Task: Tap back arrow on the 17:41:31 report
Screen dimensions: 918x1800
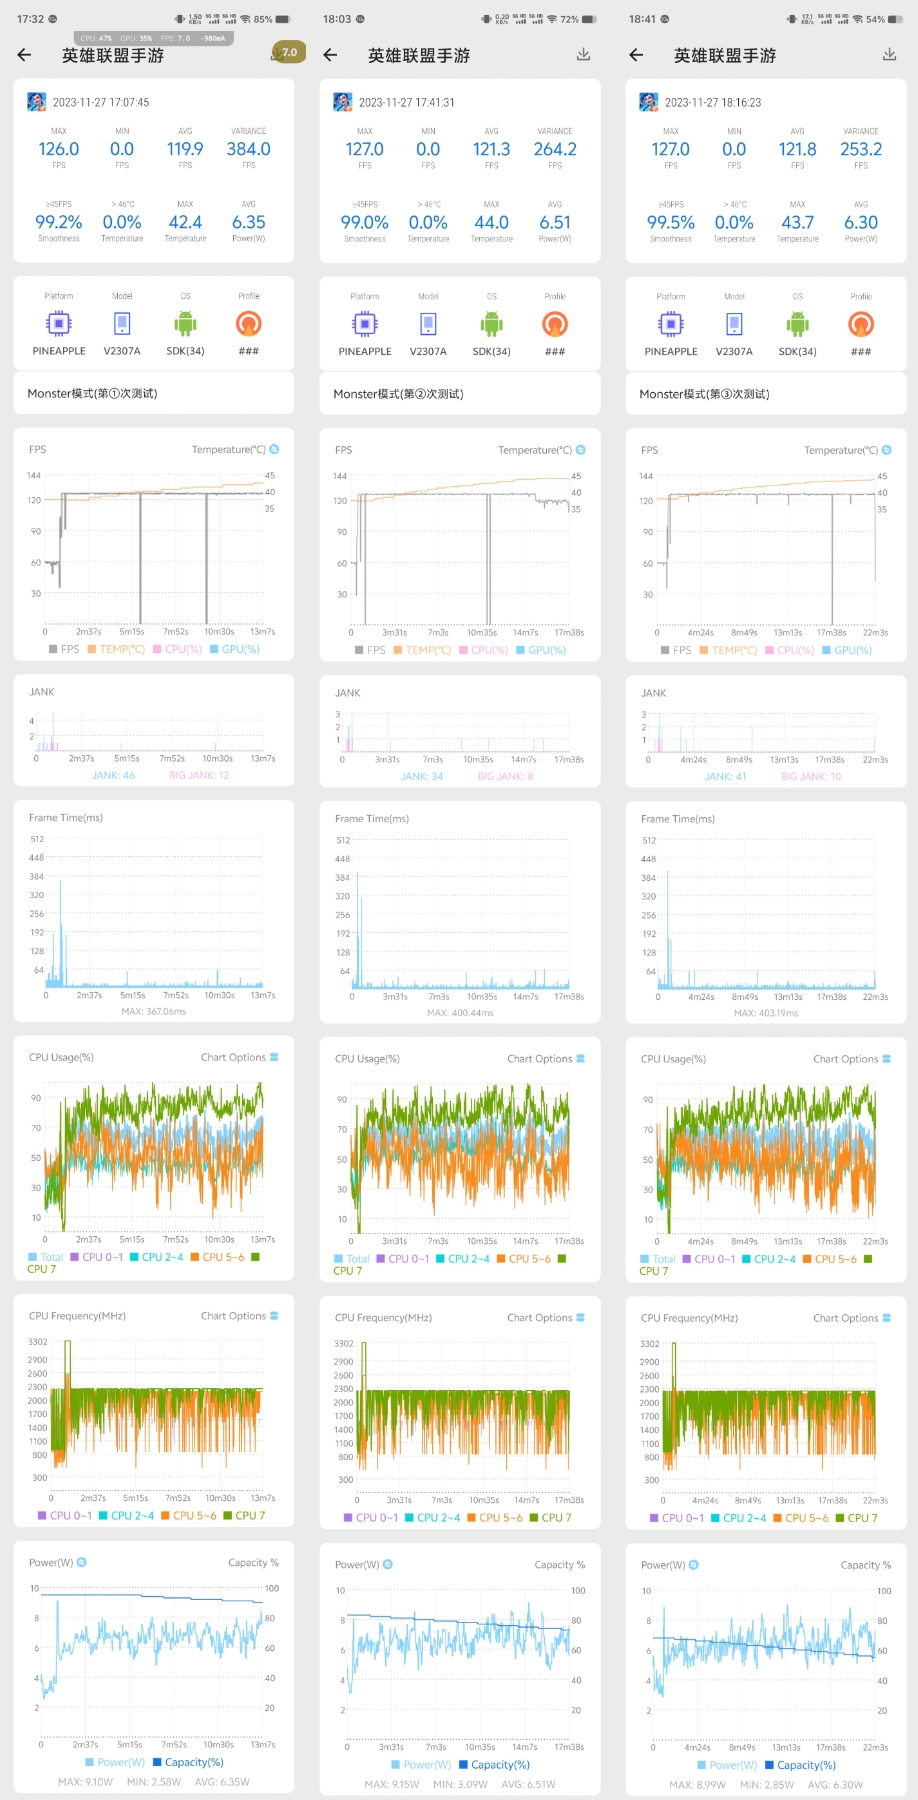Action: tap(331, 55)
